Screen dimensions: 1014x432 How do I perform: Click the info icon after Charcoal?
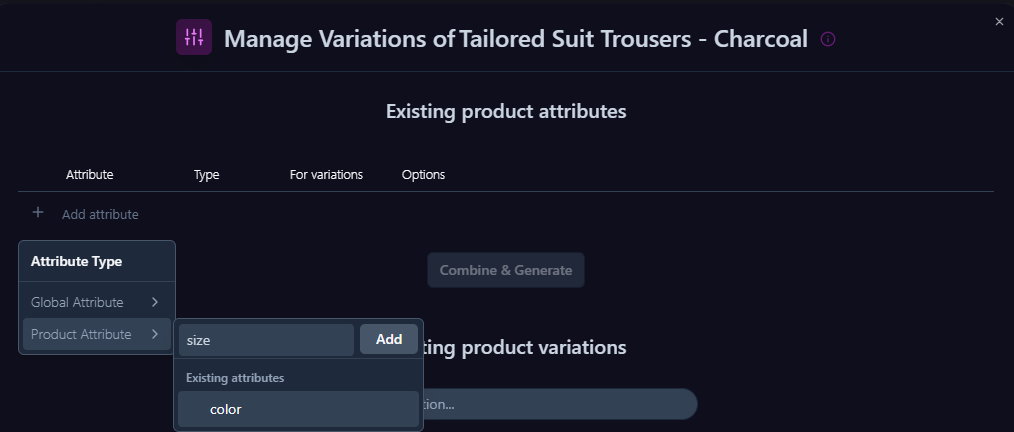[x=828, y=39]
